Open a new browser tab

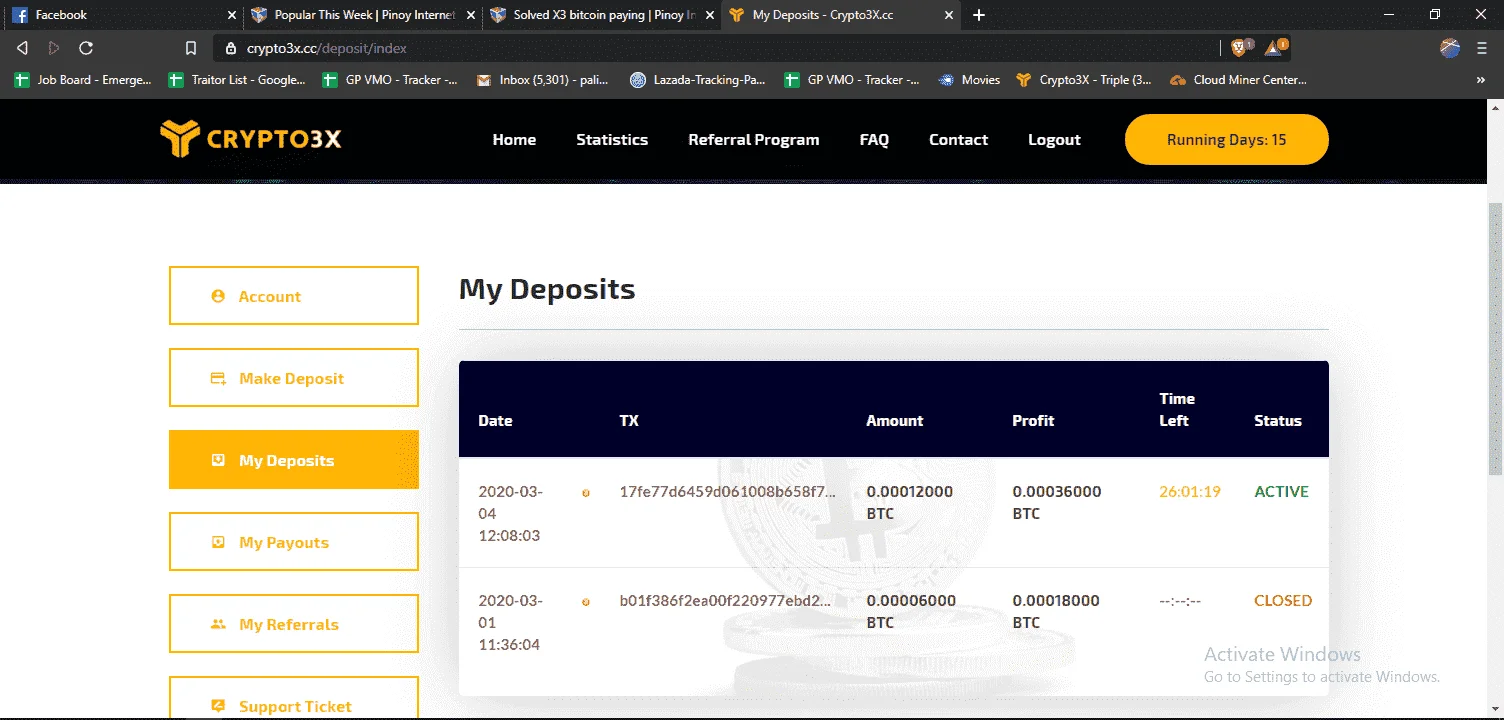979,15
